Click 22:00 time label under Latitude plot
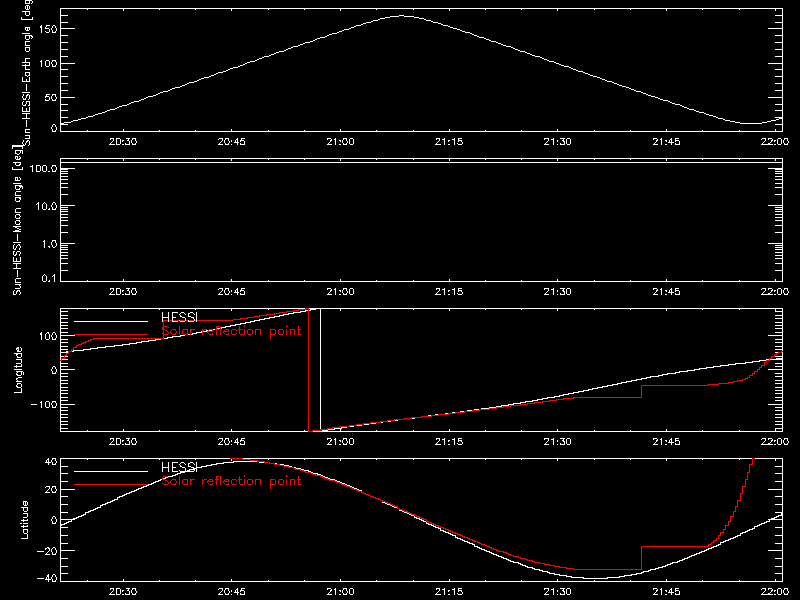The width and height of the screenshot is (800, 600). pyautogui.click(x=774, y=592)
